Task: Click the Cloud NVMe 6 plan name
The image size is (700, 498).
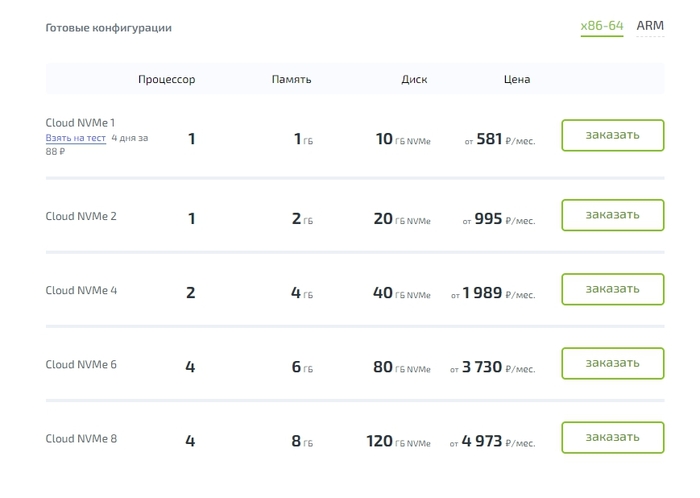Action: (81, 365)
